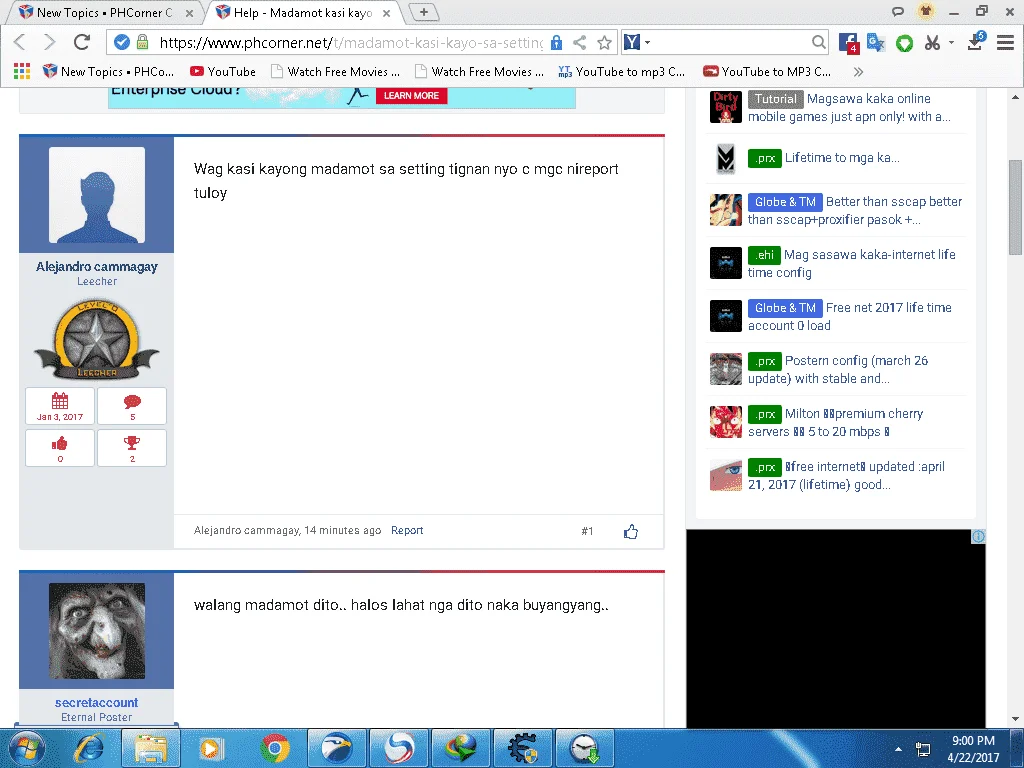Image resolution: width=1024 pixels, height=768 pixels.
Task: Reload the current page
Action: click(82, 42)
